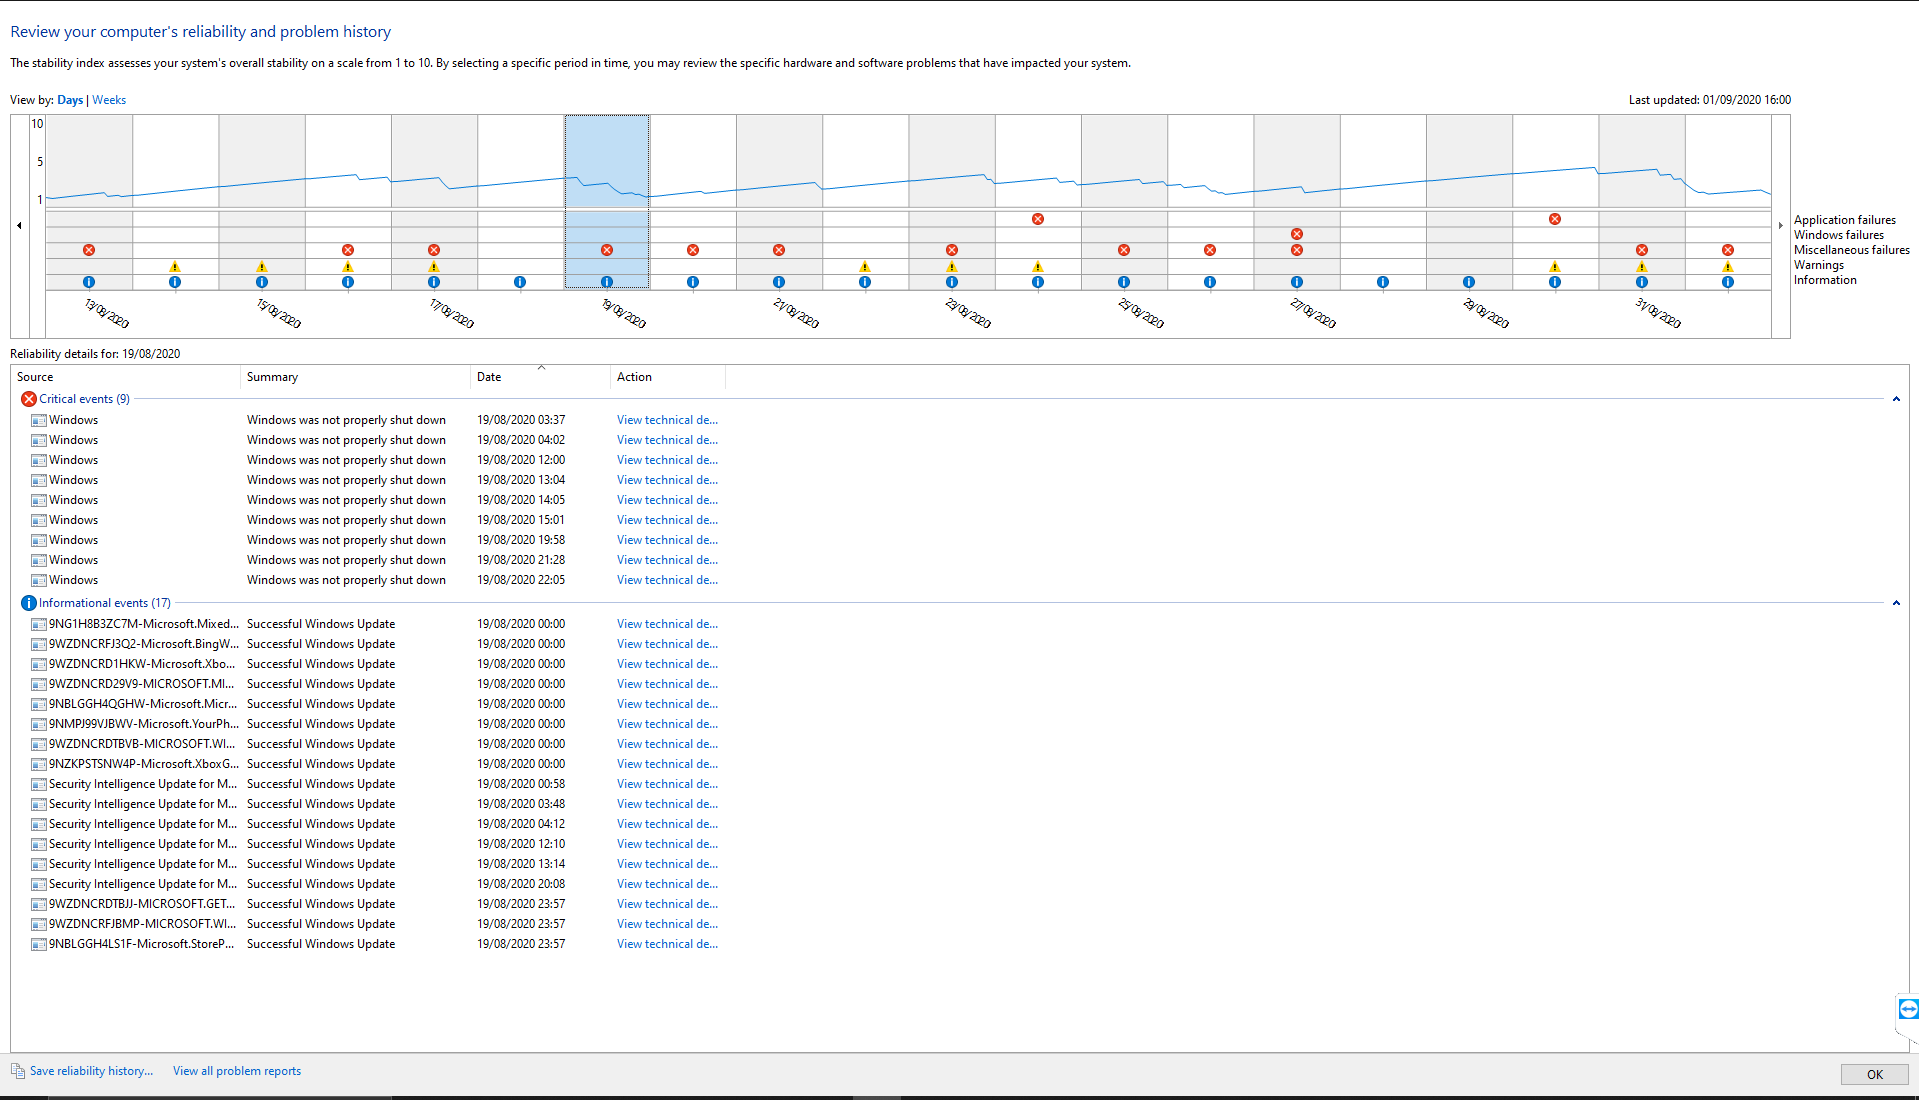Screen dimensions: 1919x1100
Task: Click the Save reliability history link
Action: pos(91,1071)
